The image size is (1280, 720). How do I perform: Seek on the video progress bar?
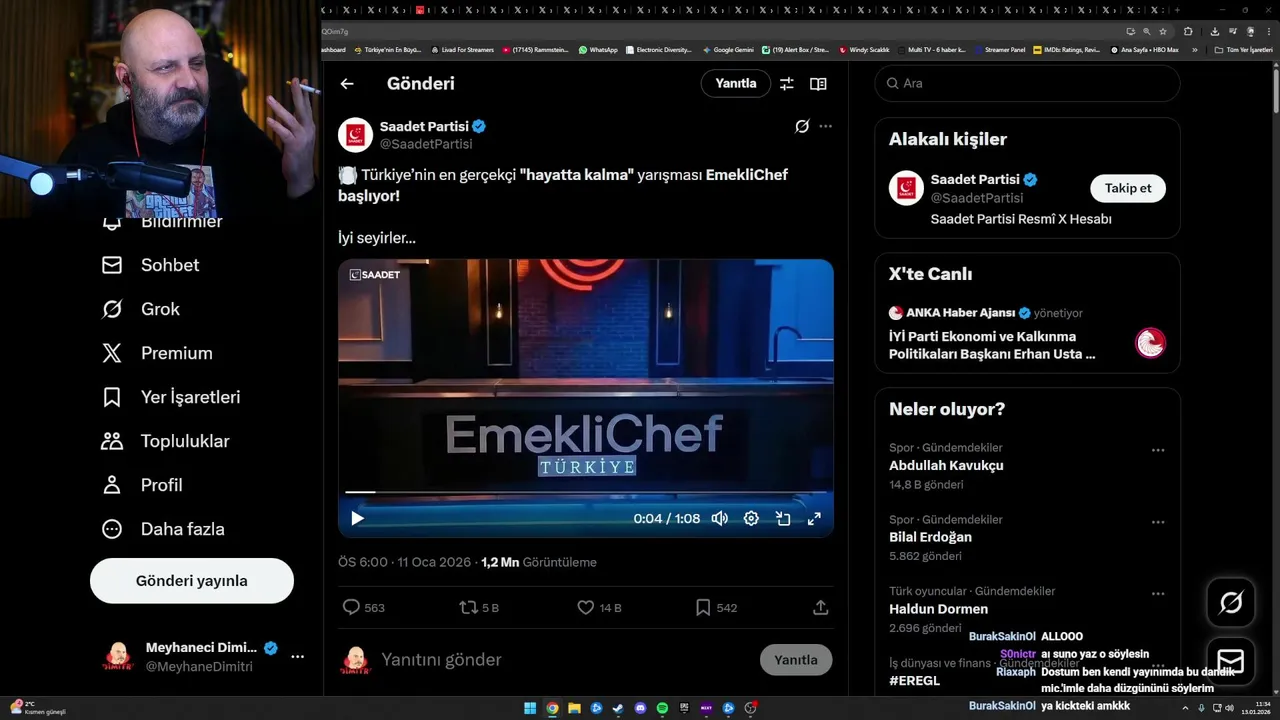[585, 492]
